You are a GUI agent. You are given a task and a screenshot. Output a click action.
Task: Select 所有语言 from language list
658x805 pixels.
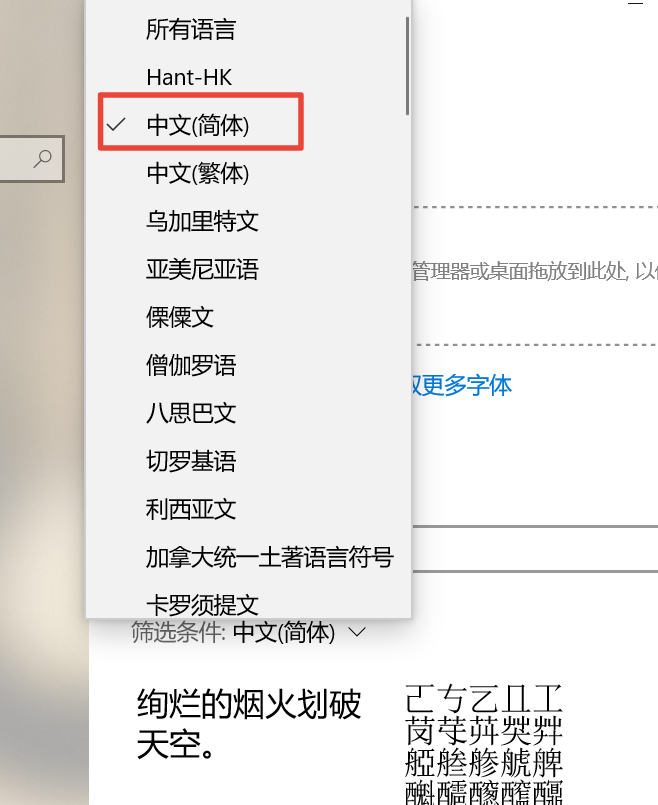click(248, 29)
